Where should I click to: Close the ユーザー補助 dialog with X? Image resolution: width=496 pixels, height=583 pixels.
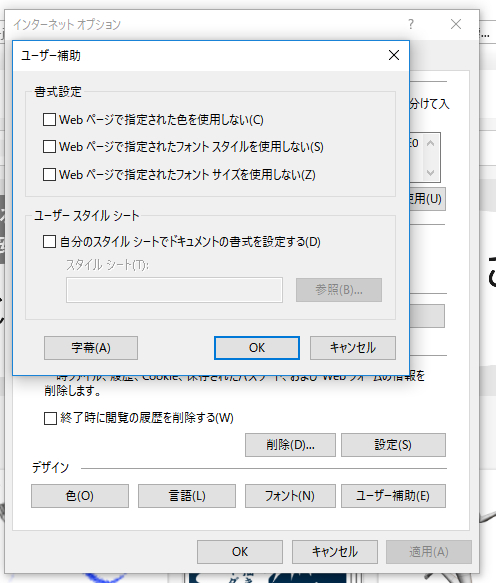(x=394, y=55)
